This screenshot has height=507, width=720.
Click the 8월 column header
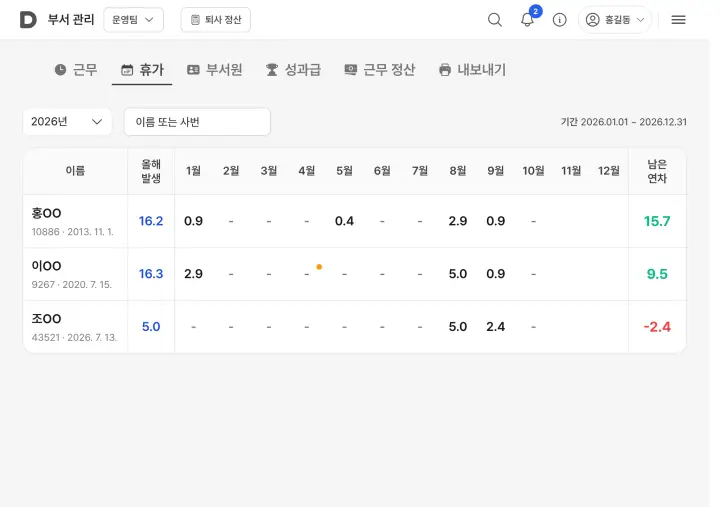458,171
